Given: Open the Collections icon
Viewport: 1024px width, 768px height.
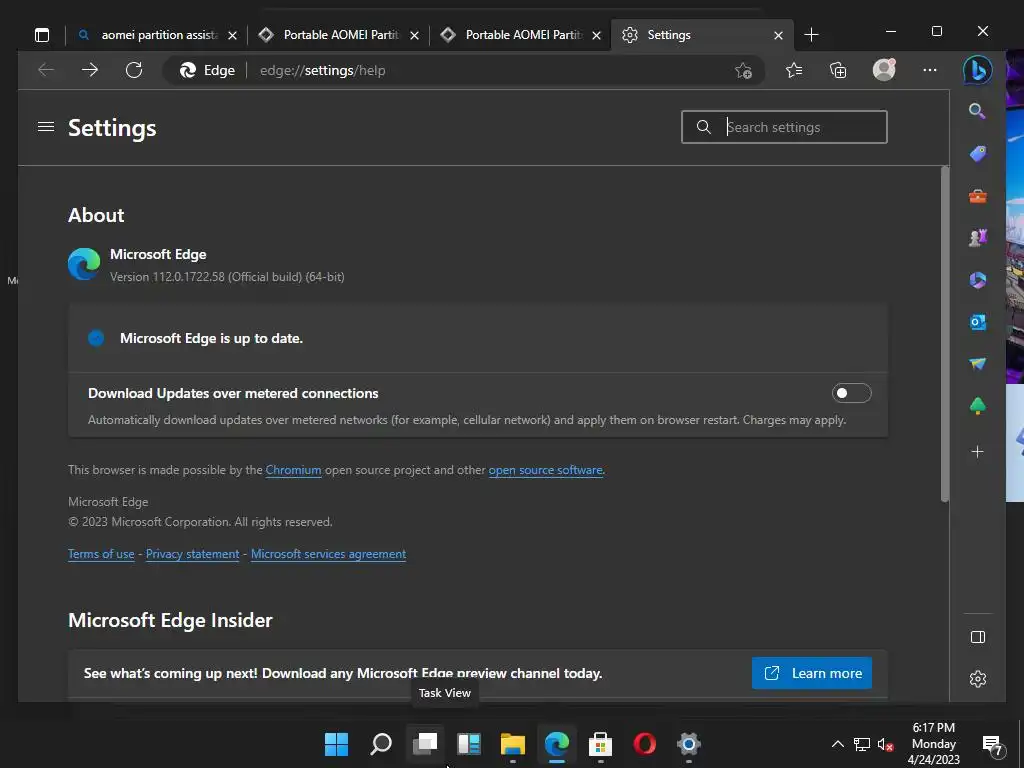Looking at the screenshot, I should [x=838, y=70].
